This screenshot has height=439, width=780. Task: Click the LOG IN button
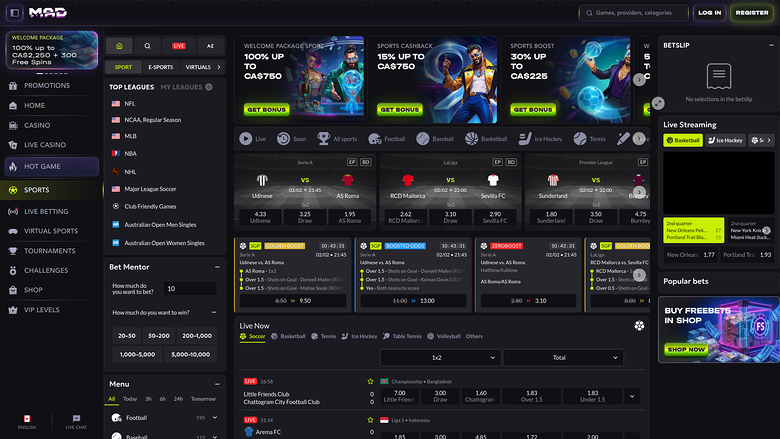(x=709, y=13)
